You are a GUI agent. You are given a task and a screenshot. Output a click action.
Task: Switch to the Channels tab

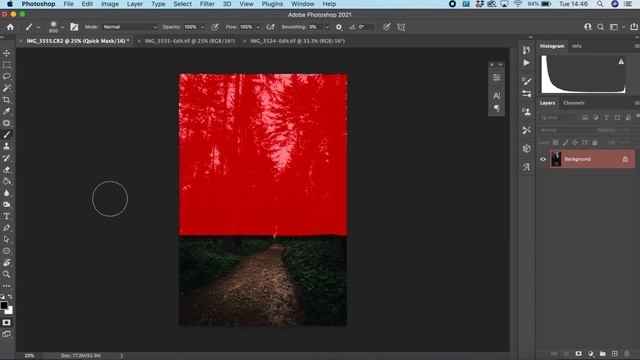[574, 103]
